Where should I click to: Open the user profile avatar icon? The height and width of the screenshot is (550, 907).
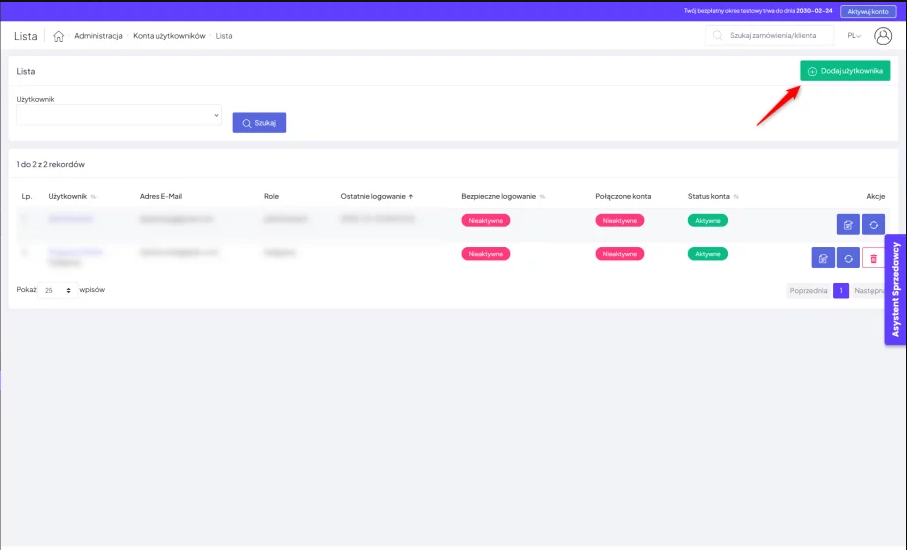(883, 36)
